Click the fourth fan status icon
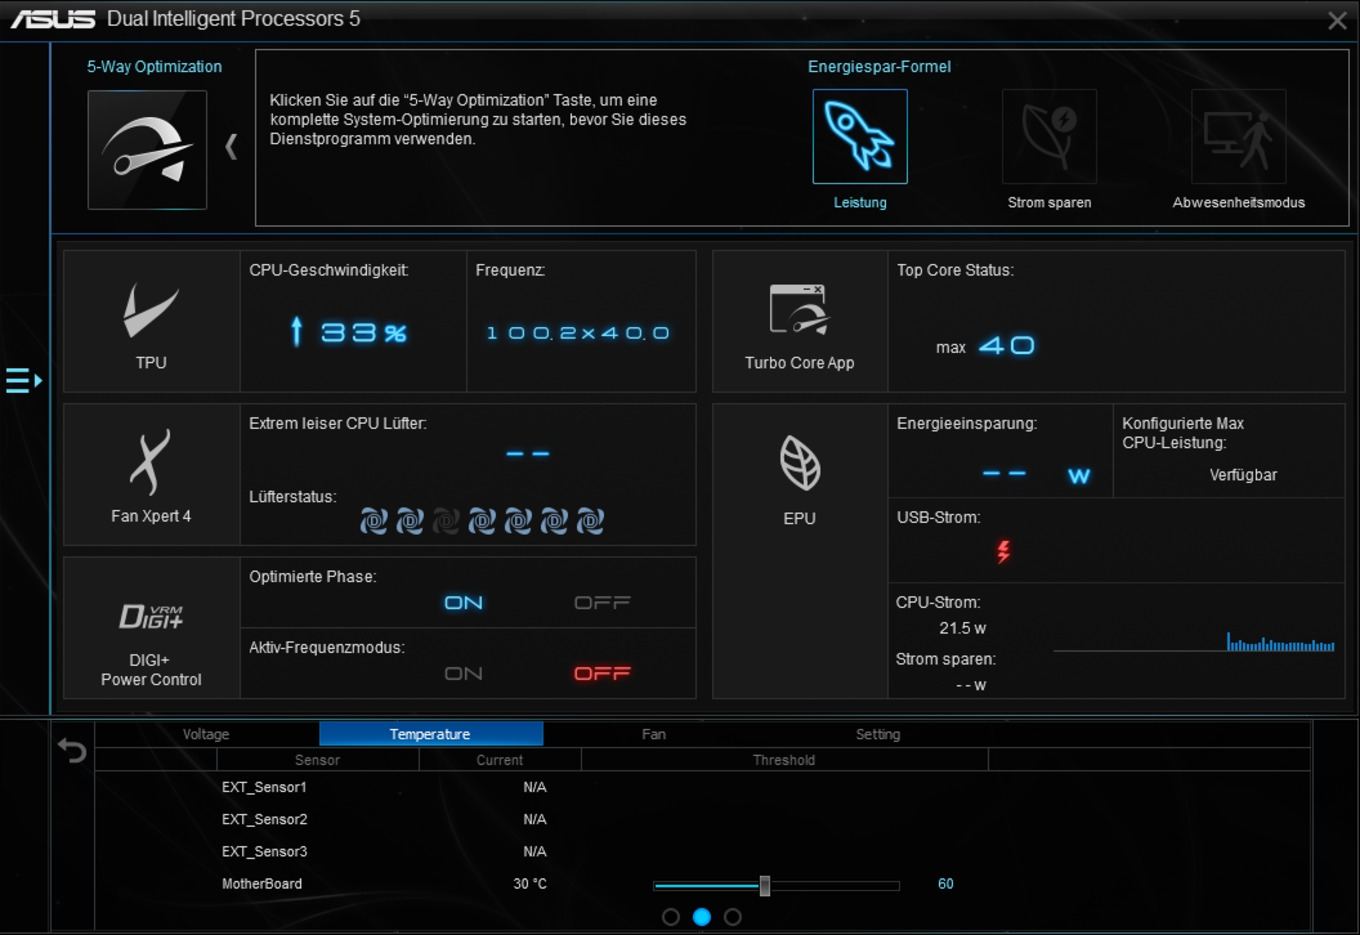This screenshot has width=1360, height=935. [x=482, y=521]
